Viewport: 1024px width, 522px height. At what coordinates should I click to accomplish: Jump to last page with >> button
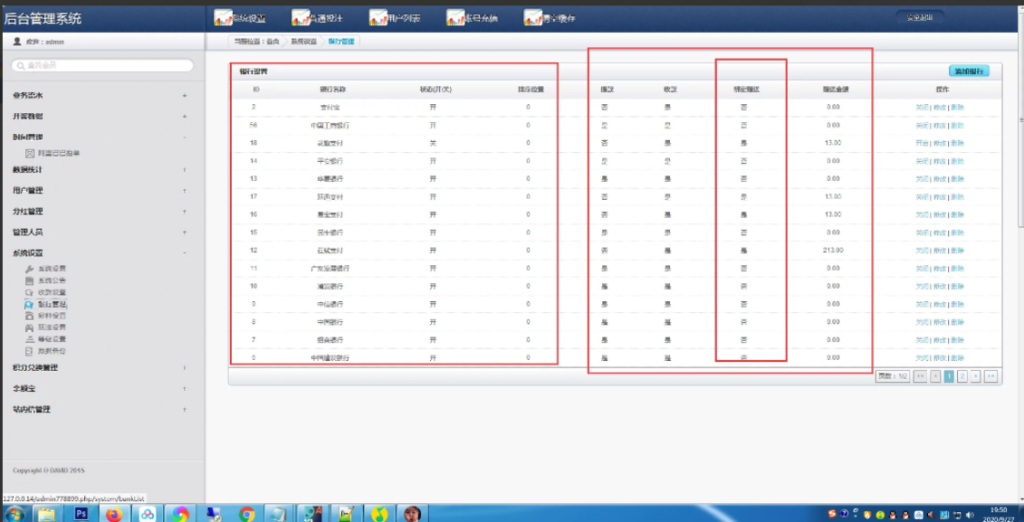click(990, 376)
